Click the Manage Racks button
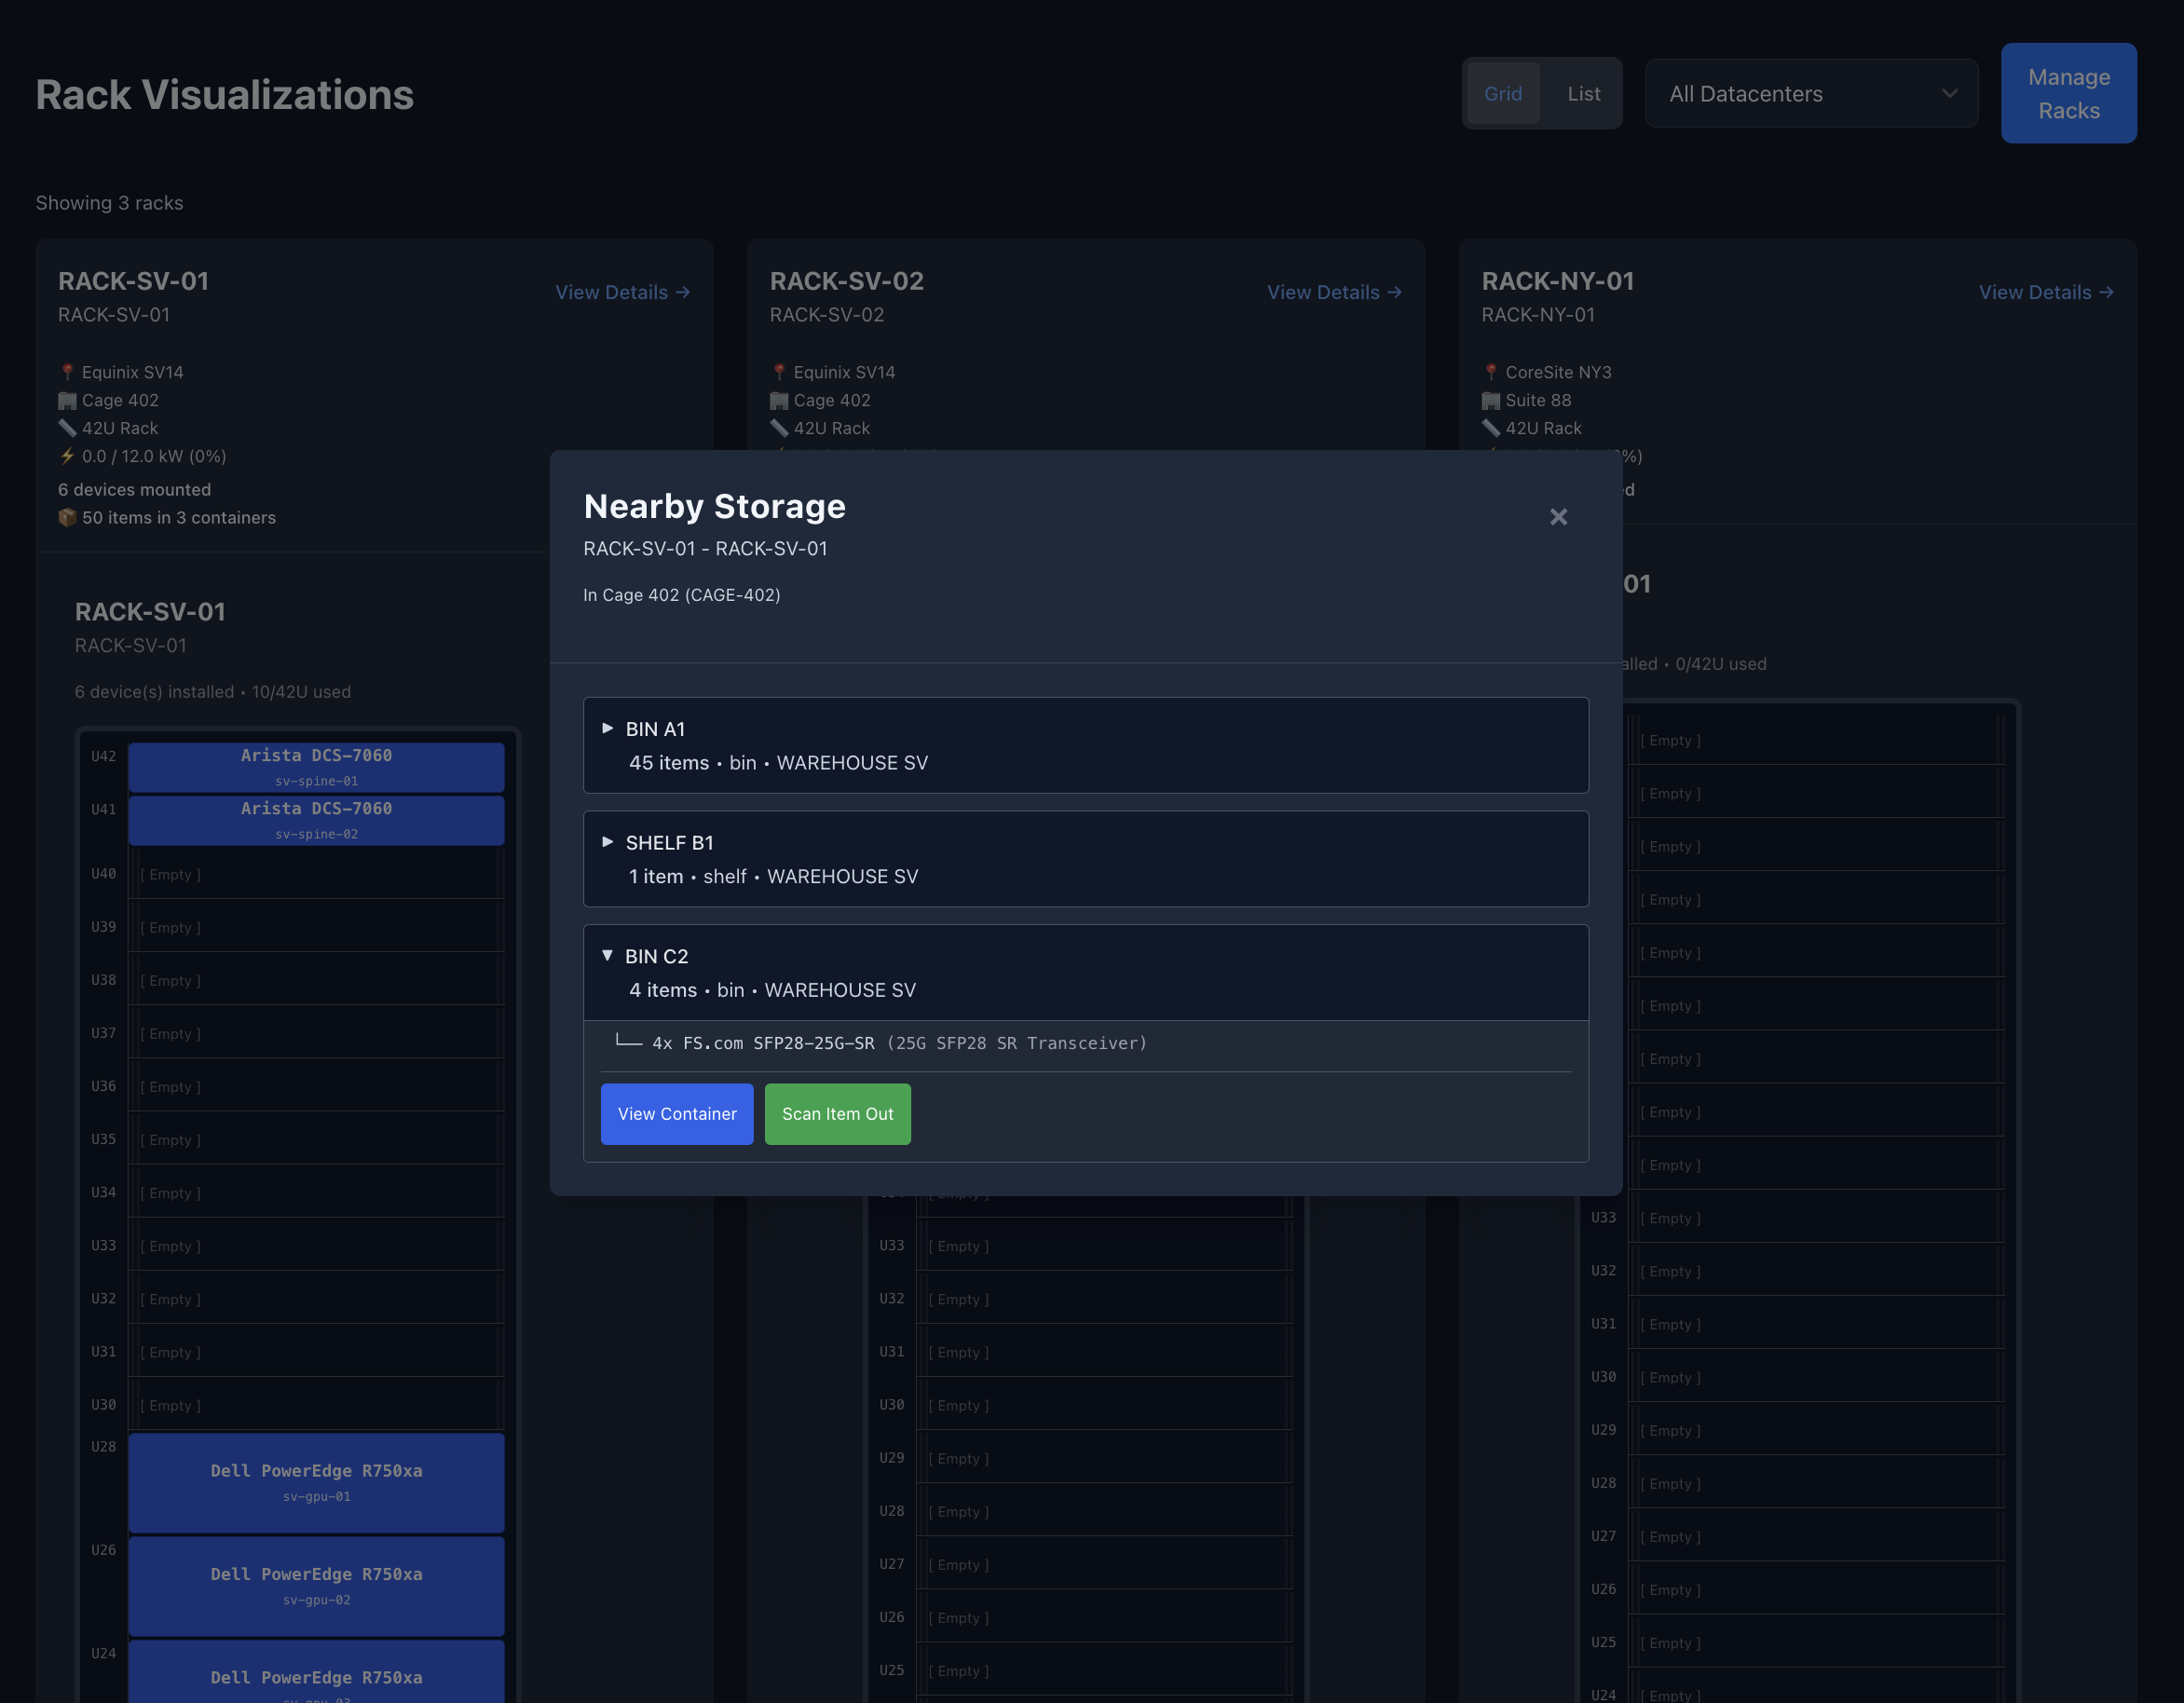Screen dimensions: 2184x1703 pos(2068,93)
